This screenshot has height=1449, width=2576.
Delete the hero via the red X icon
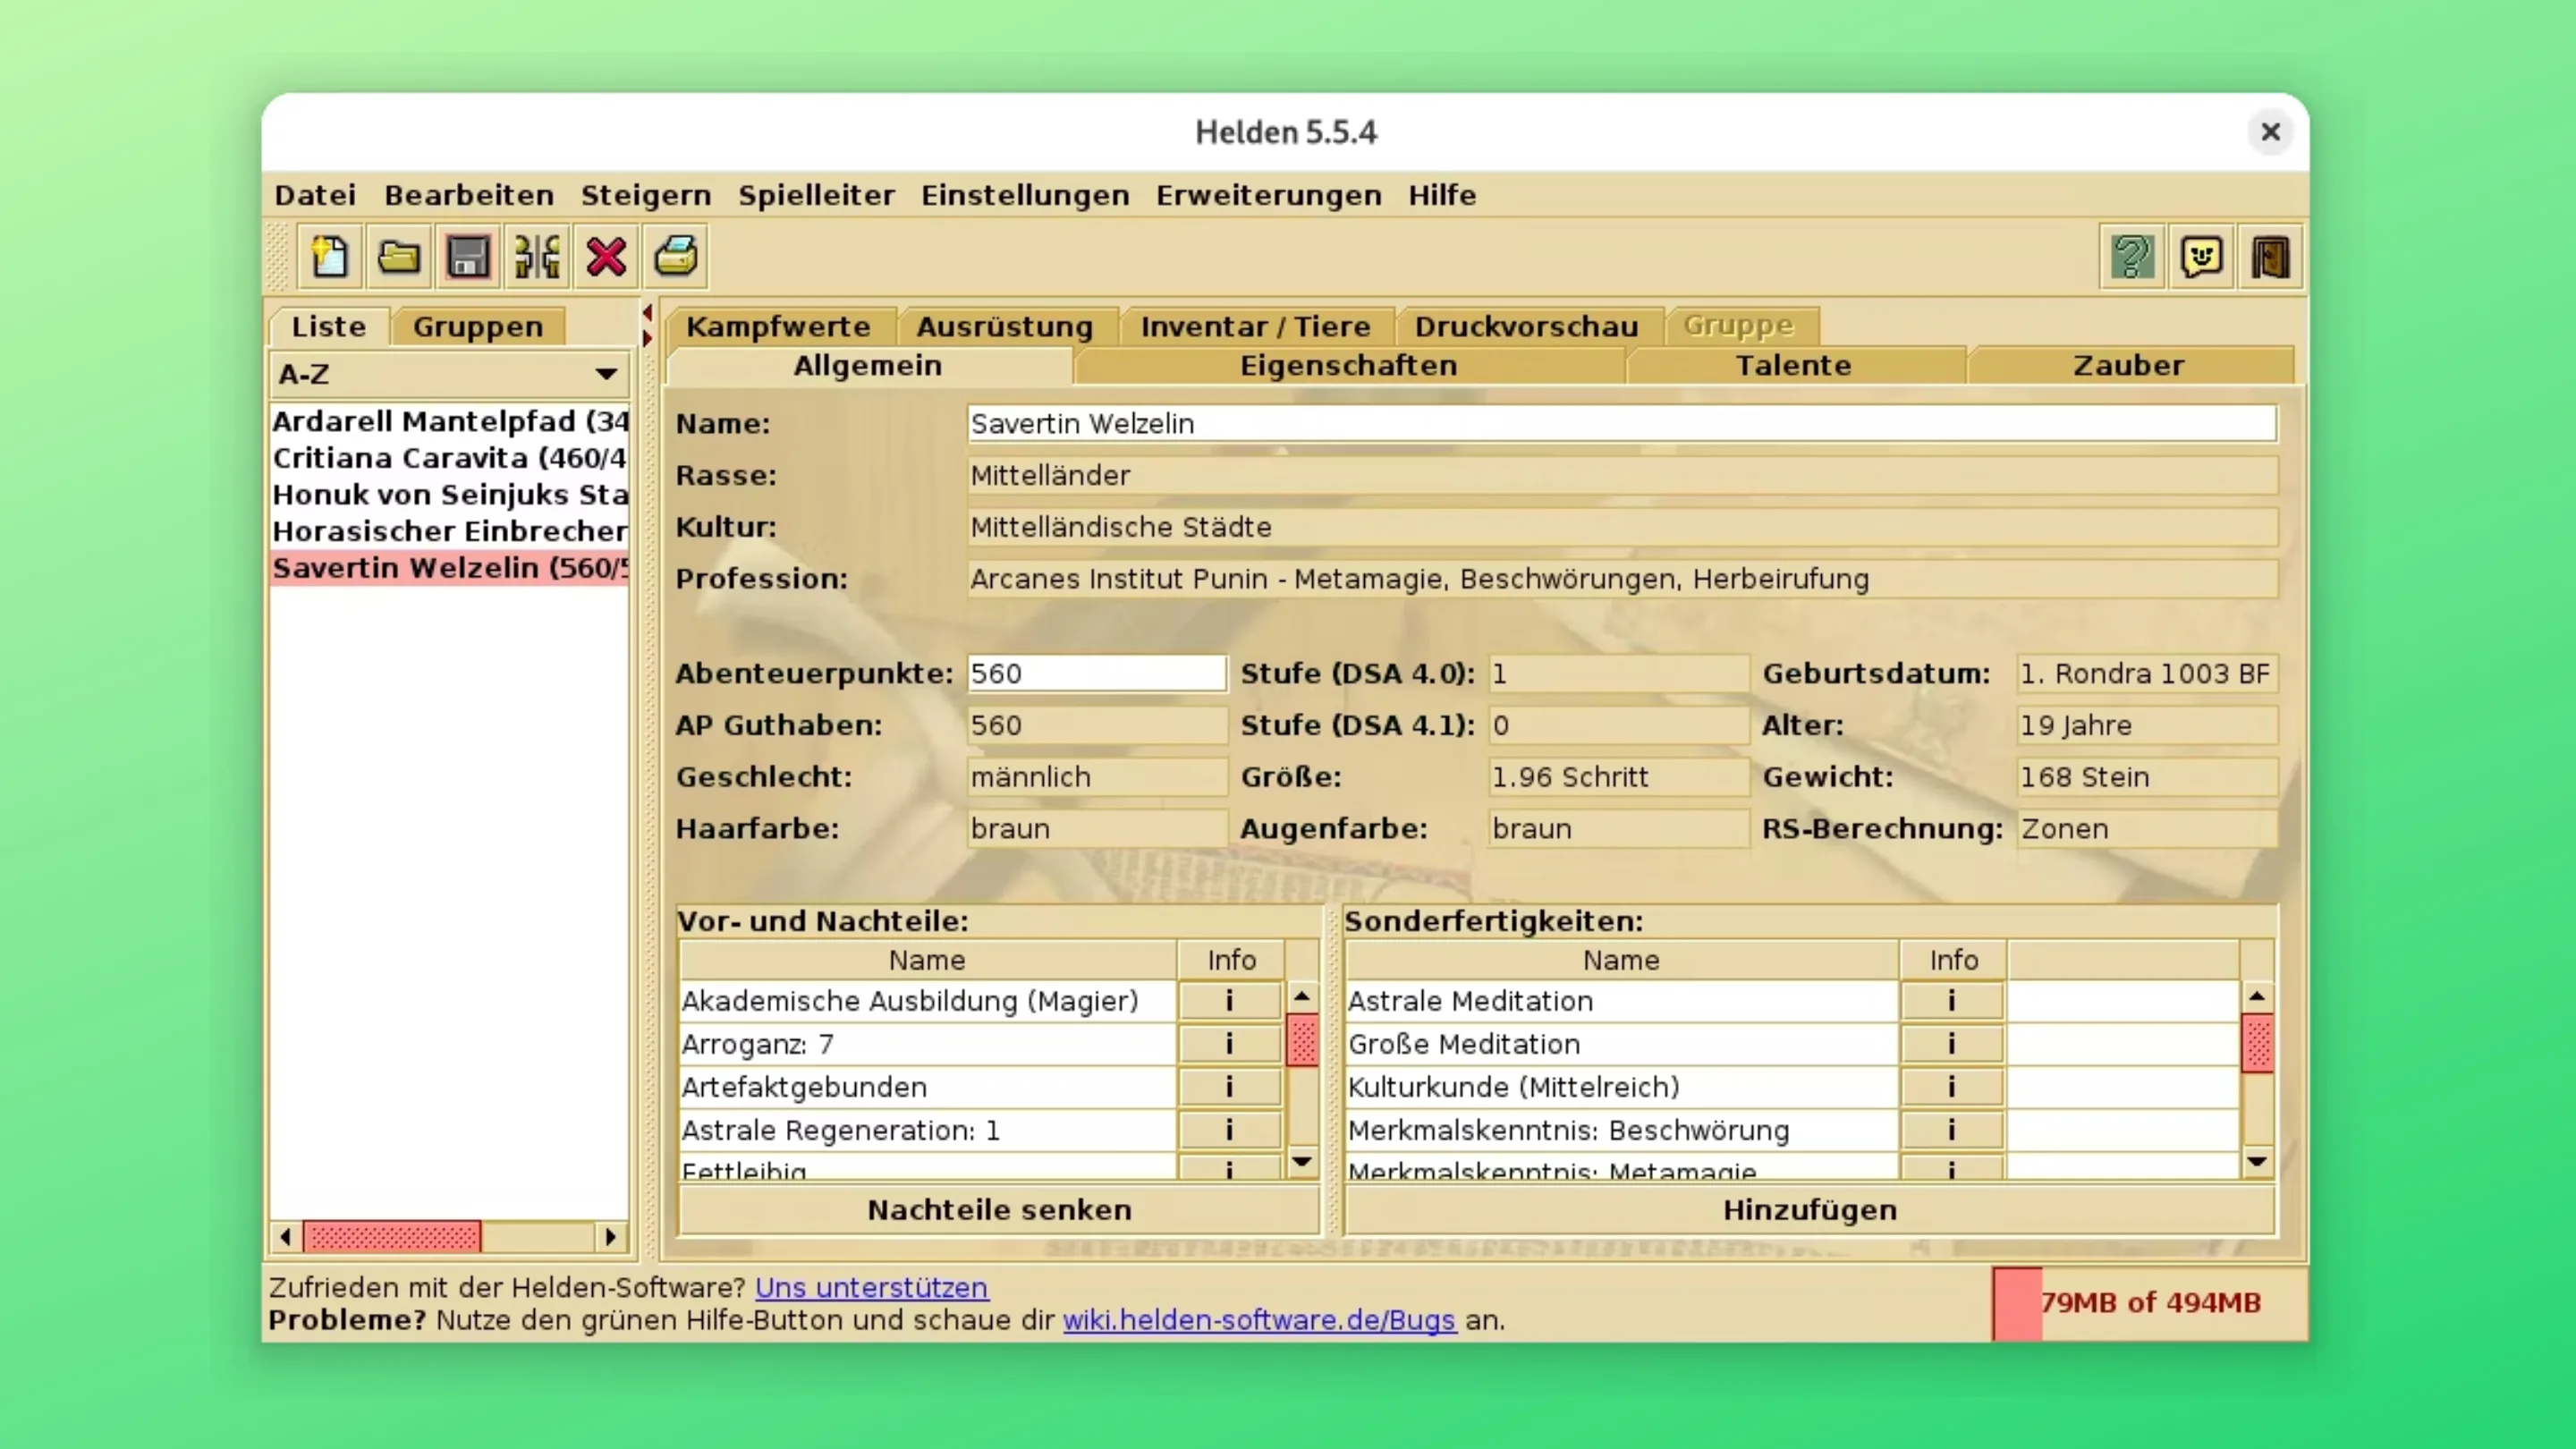(606, 257)
